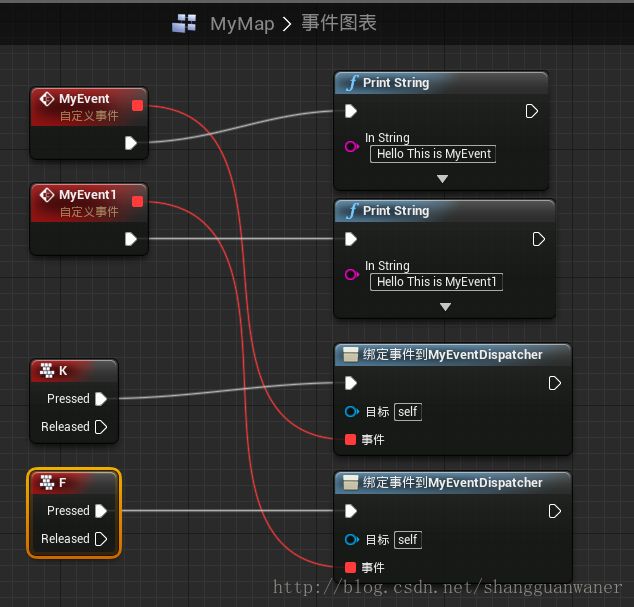This screenshot has width=634, height=607.
Task: Click the icon on lower bind event node
Action: [x=351, y=482]
